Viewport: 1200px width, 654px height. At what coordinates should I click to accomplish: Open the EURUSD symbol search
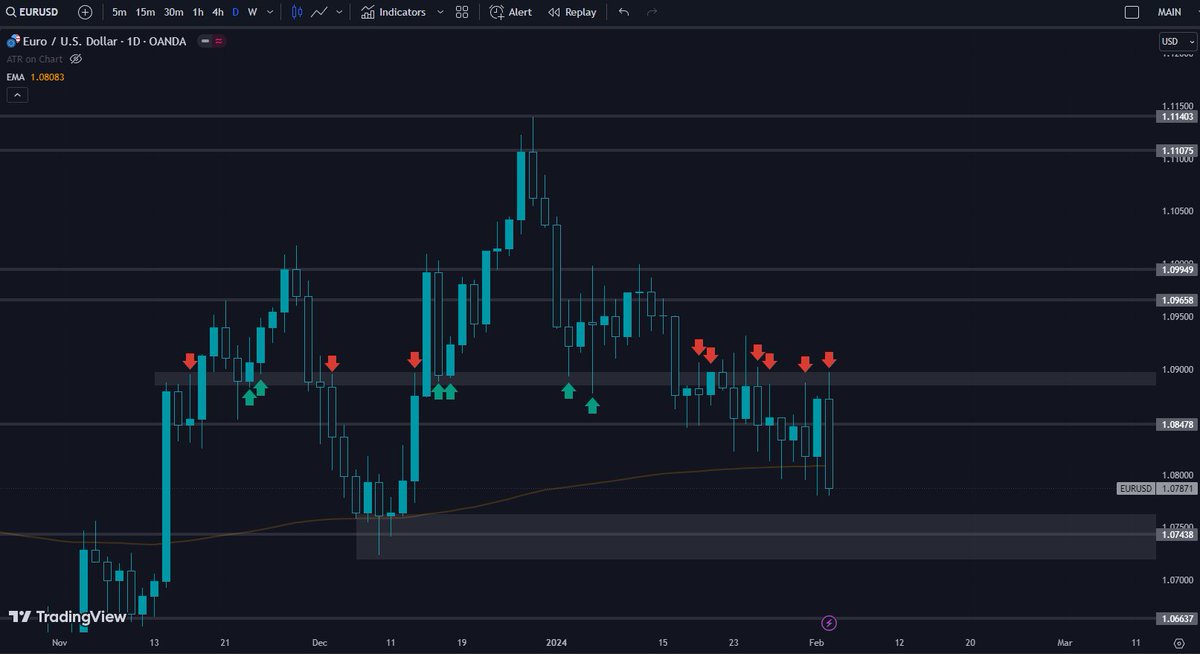[34, 12]
